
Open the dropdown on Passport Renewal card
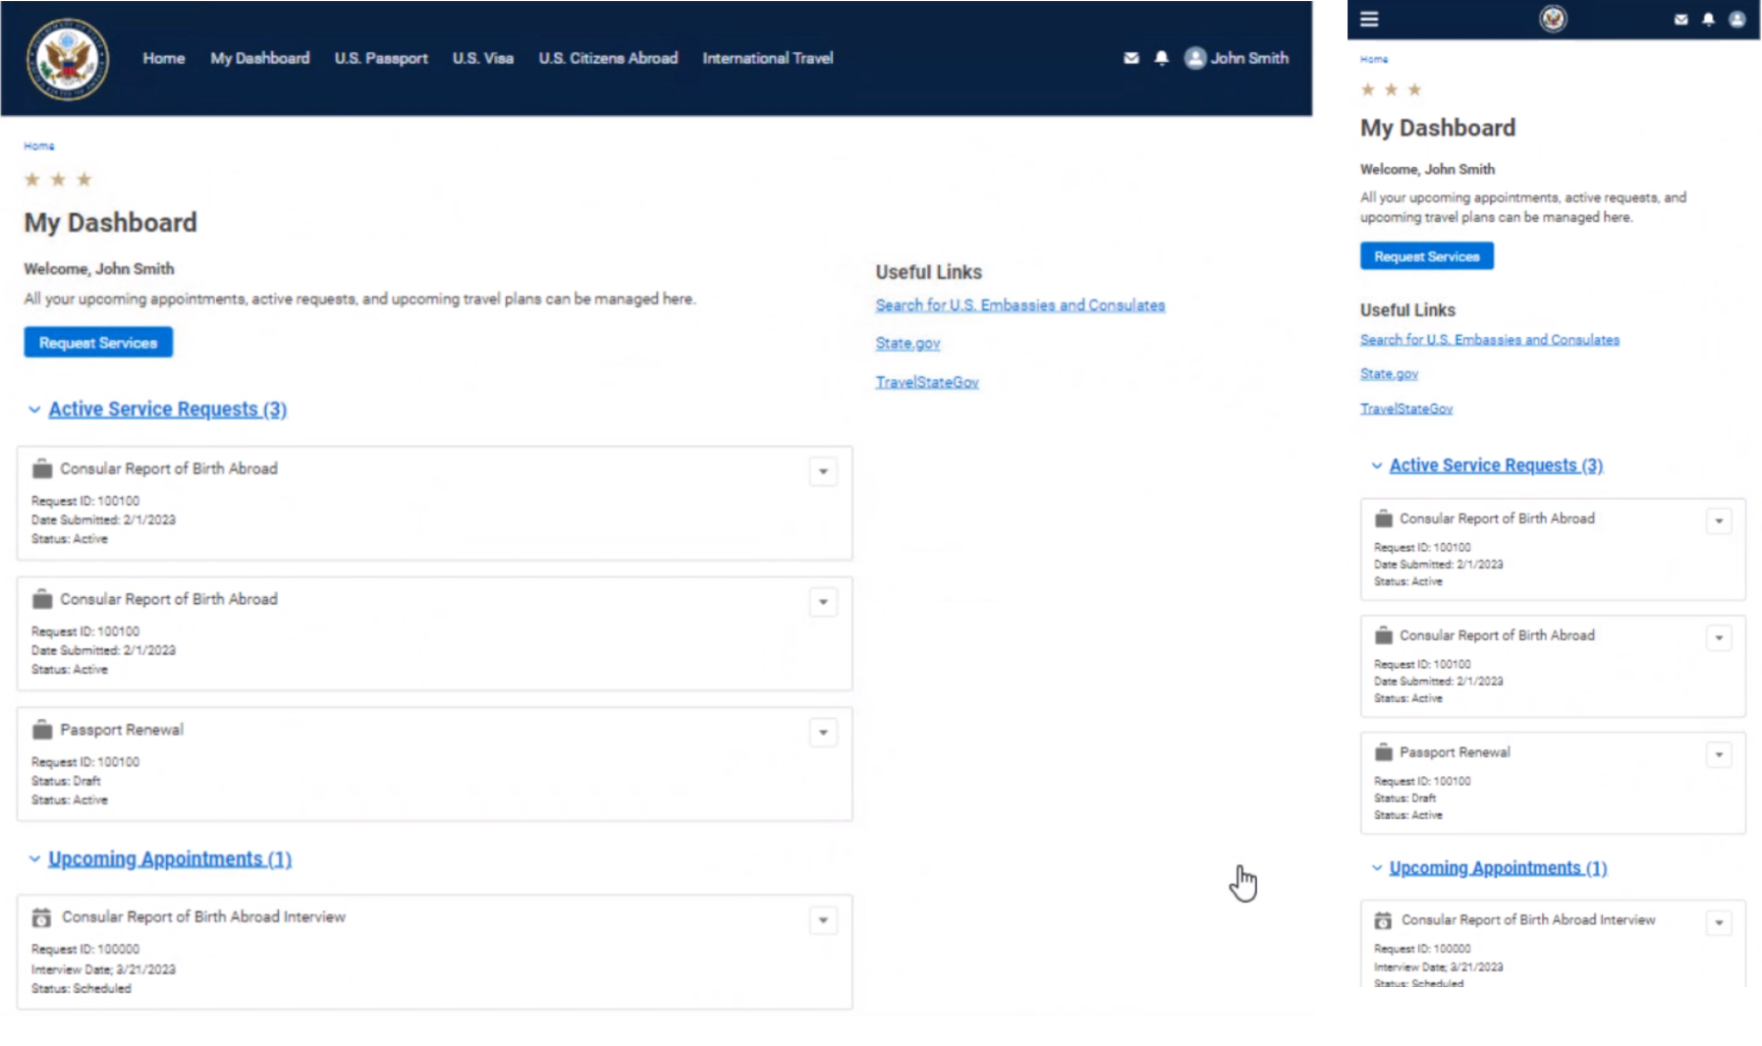822,733
